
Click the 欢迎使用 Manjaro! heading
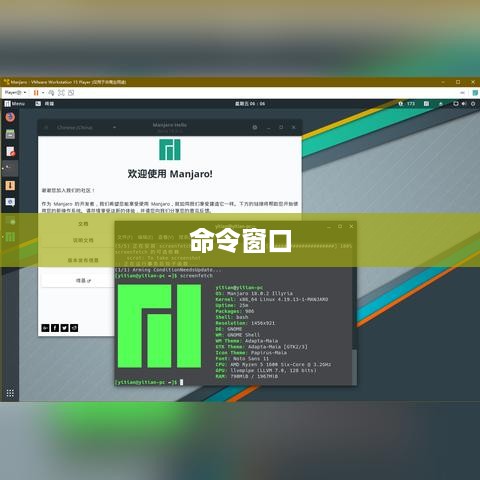click(x=170, y=174)
